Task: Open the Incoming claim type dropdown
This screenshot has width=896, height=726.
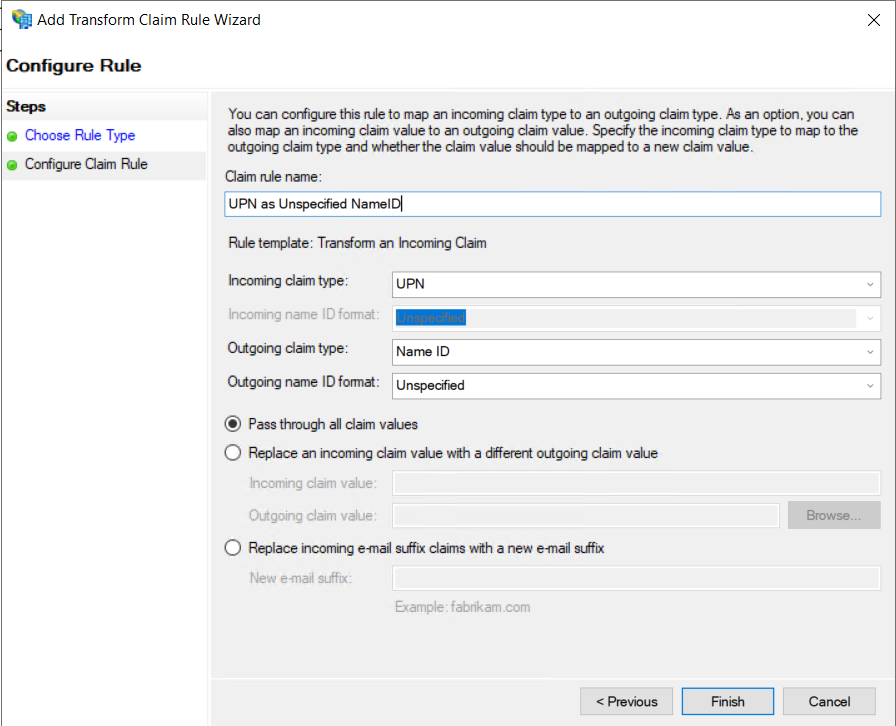Action: pos(637,285)
